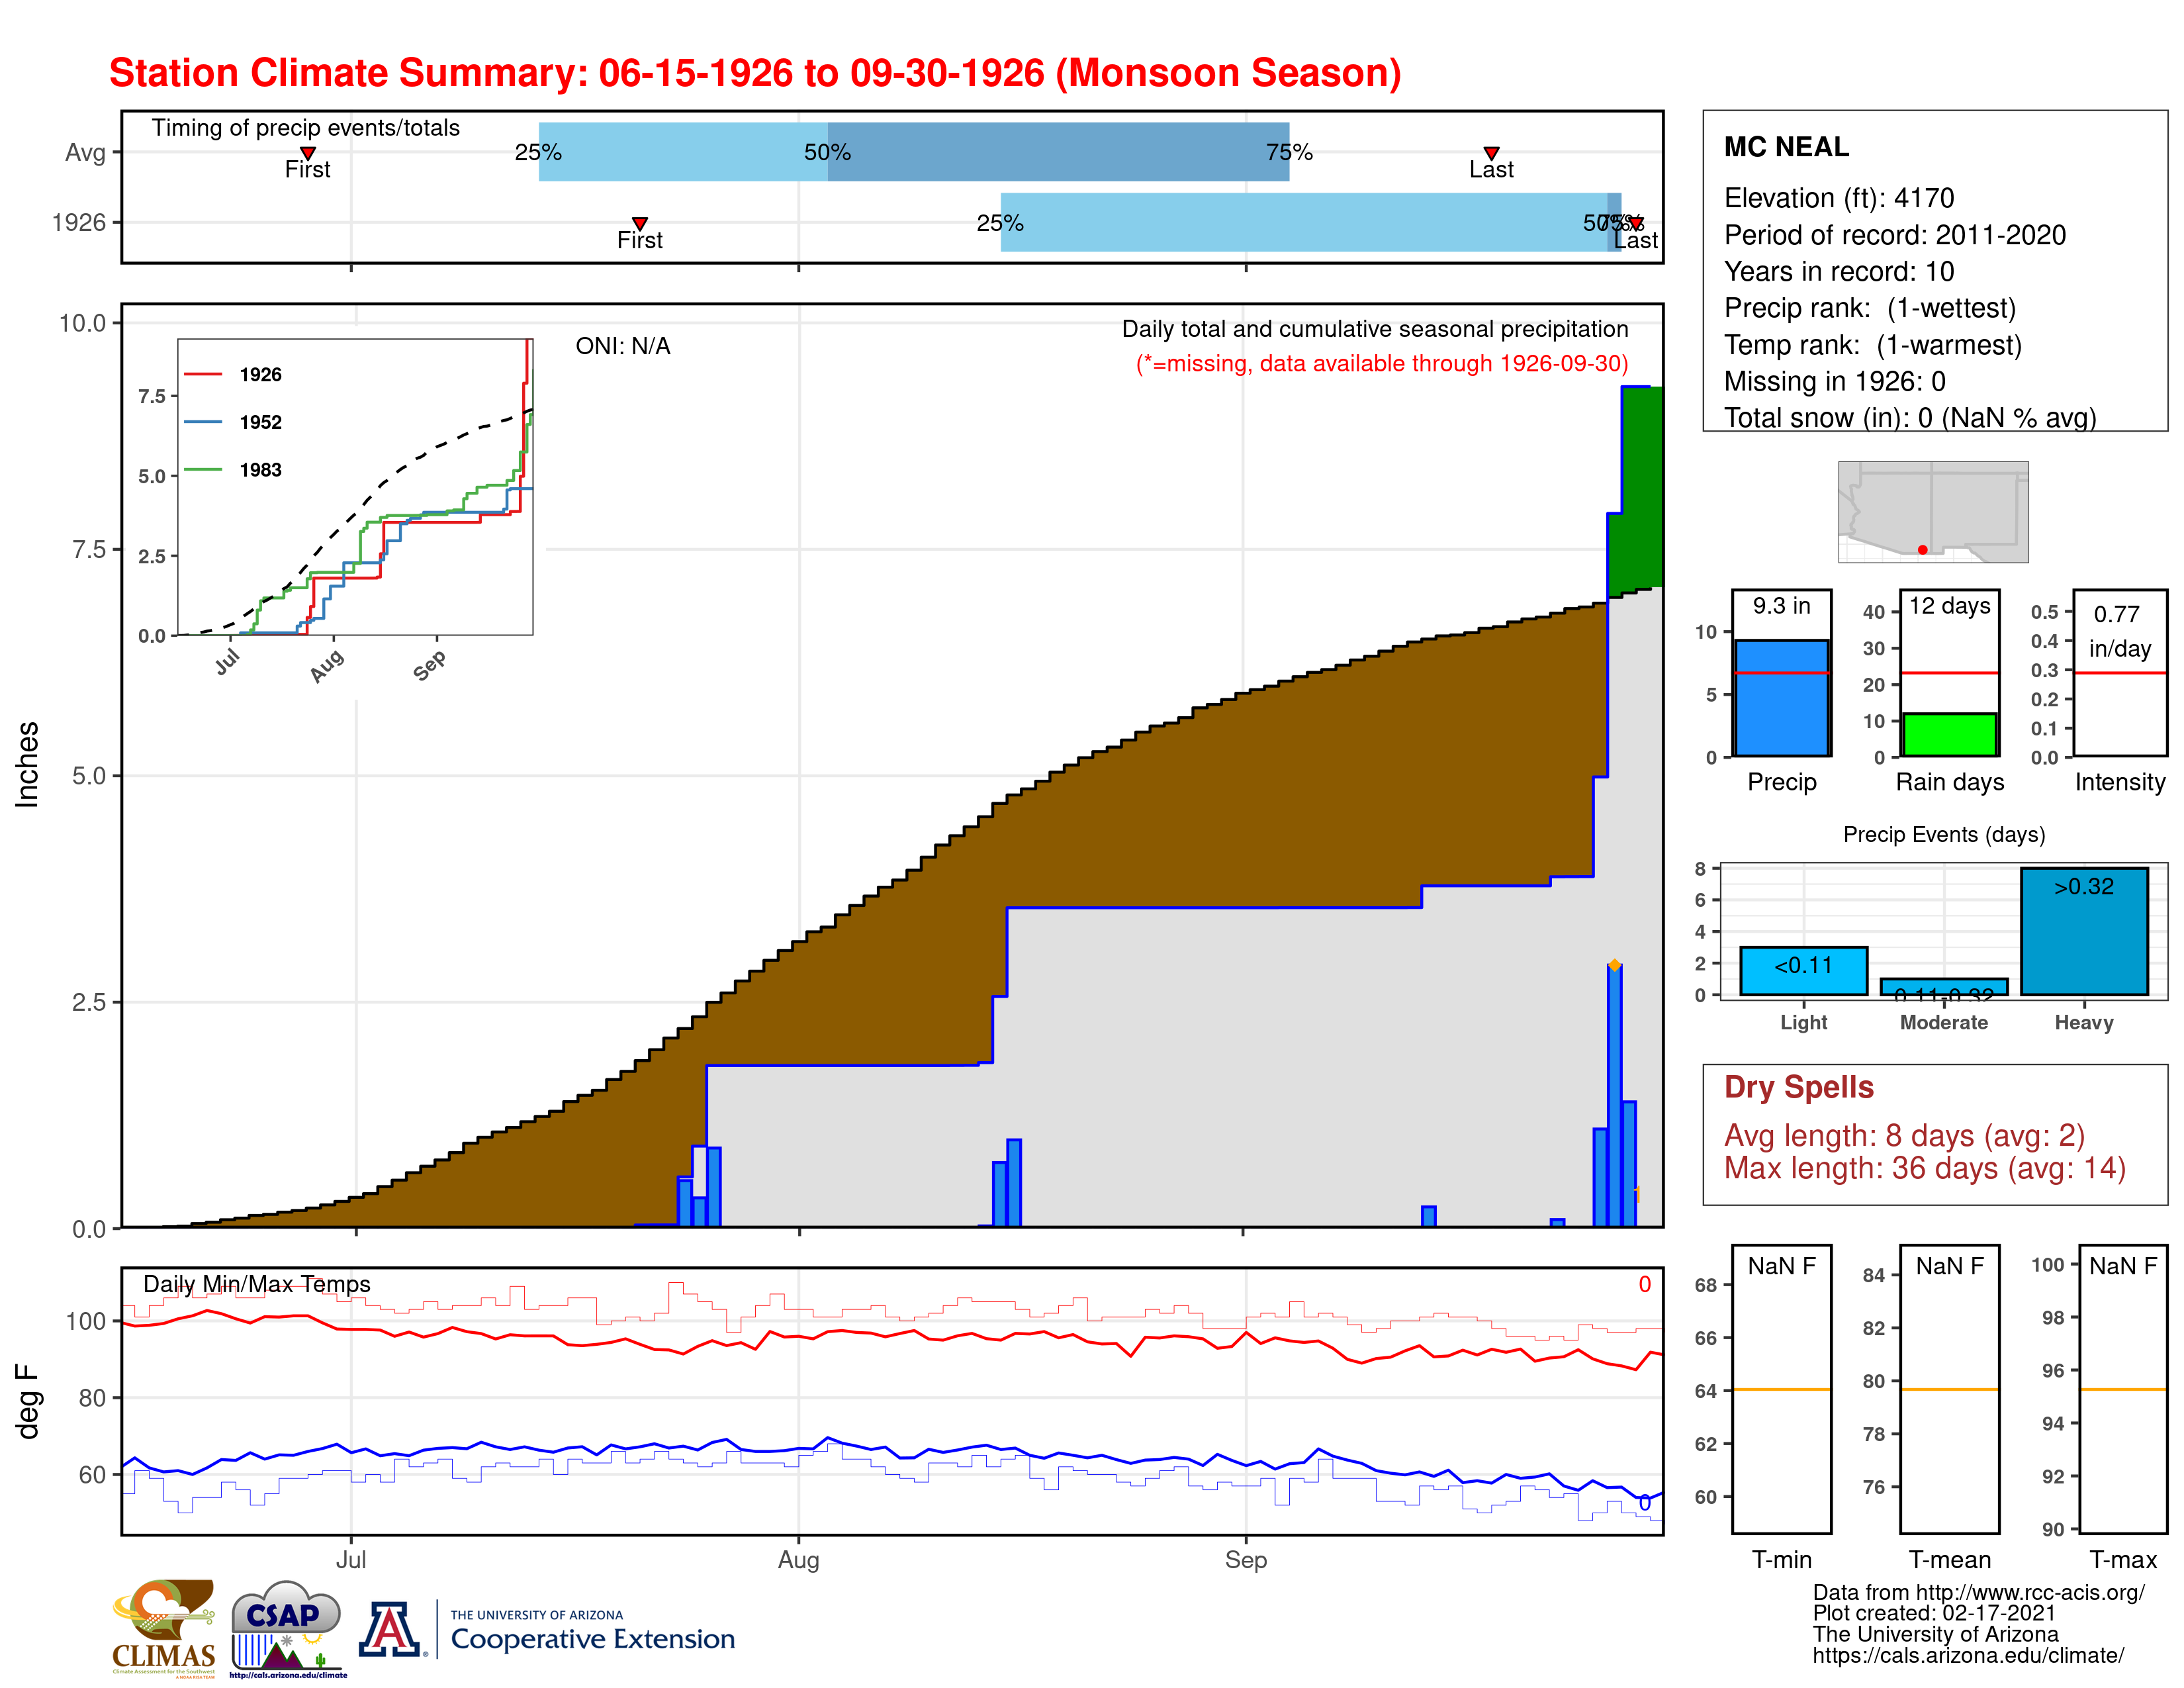The width and height of the screenshot is (2184, 1688).
Task: Click the Moderate events bar
Action: click(x=1943, y=986)
